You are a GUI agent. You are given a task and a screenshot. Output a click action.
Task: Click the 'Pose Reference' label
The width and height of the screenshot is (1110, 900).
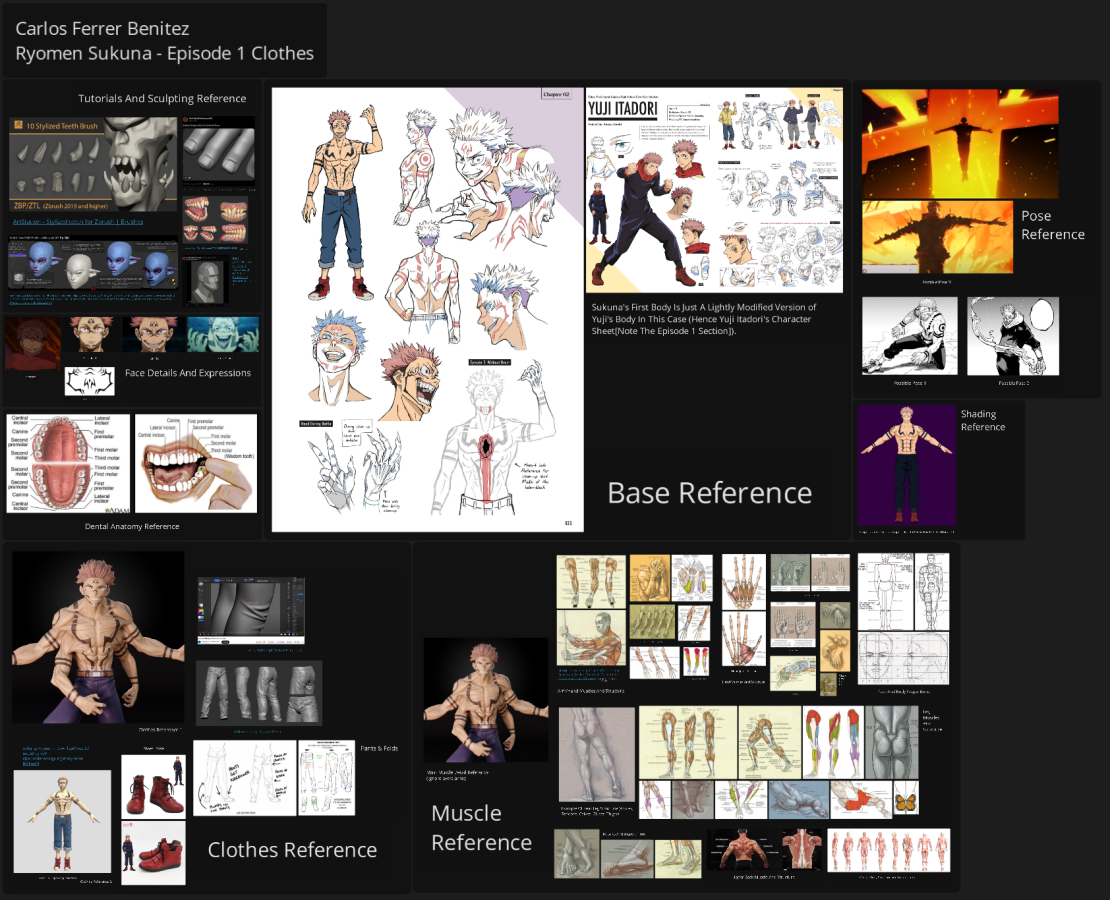pyautogui.click(x=1053, y=225)
